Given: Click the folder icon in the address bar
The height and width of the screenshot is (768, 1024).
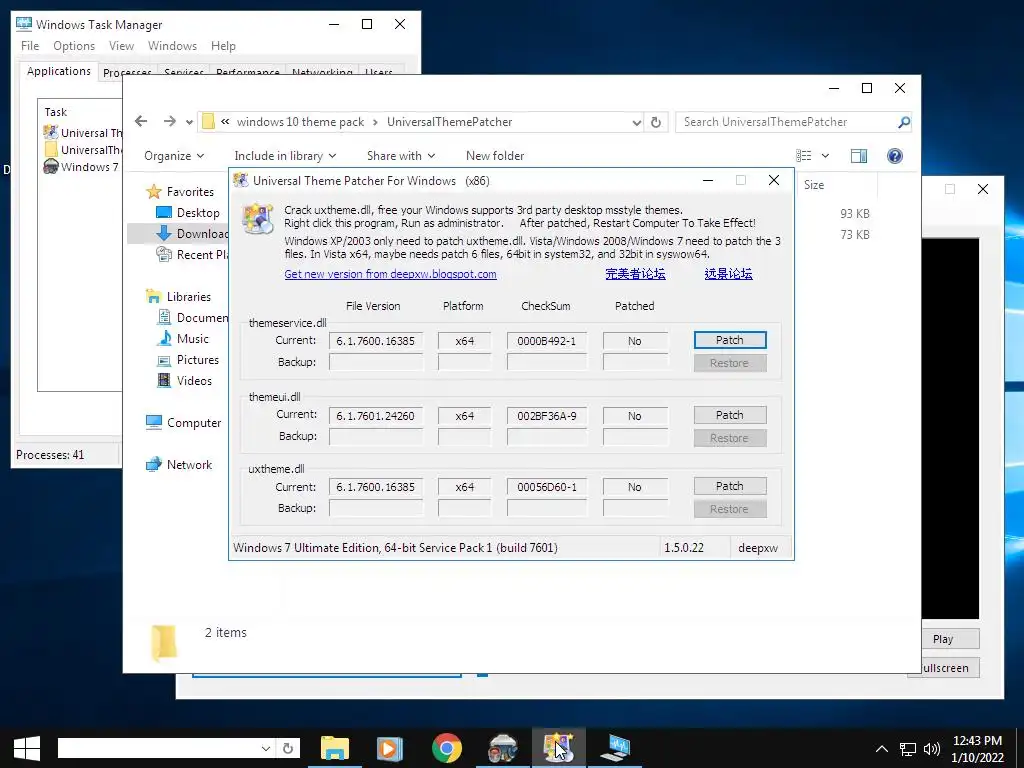Looking at the screenshot, I should click(208, 121).
